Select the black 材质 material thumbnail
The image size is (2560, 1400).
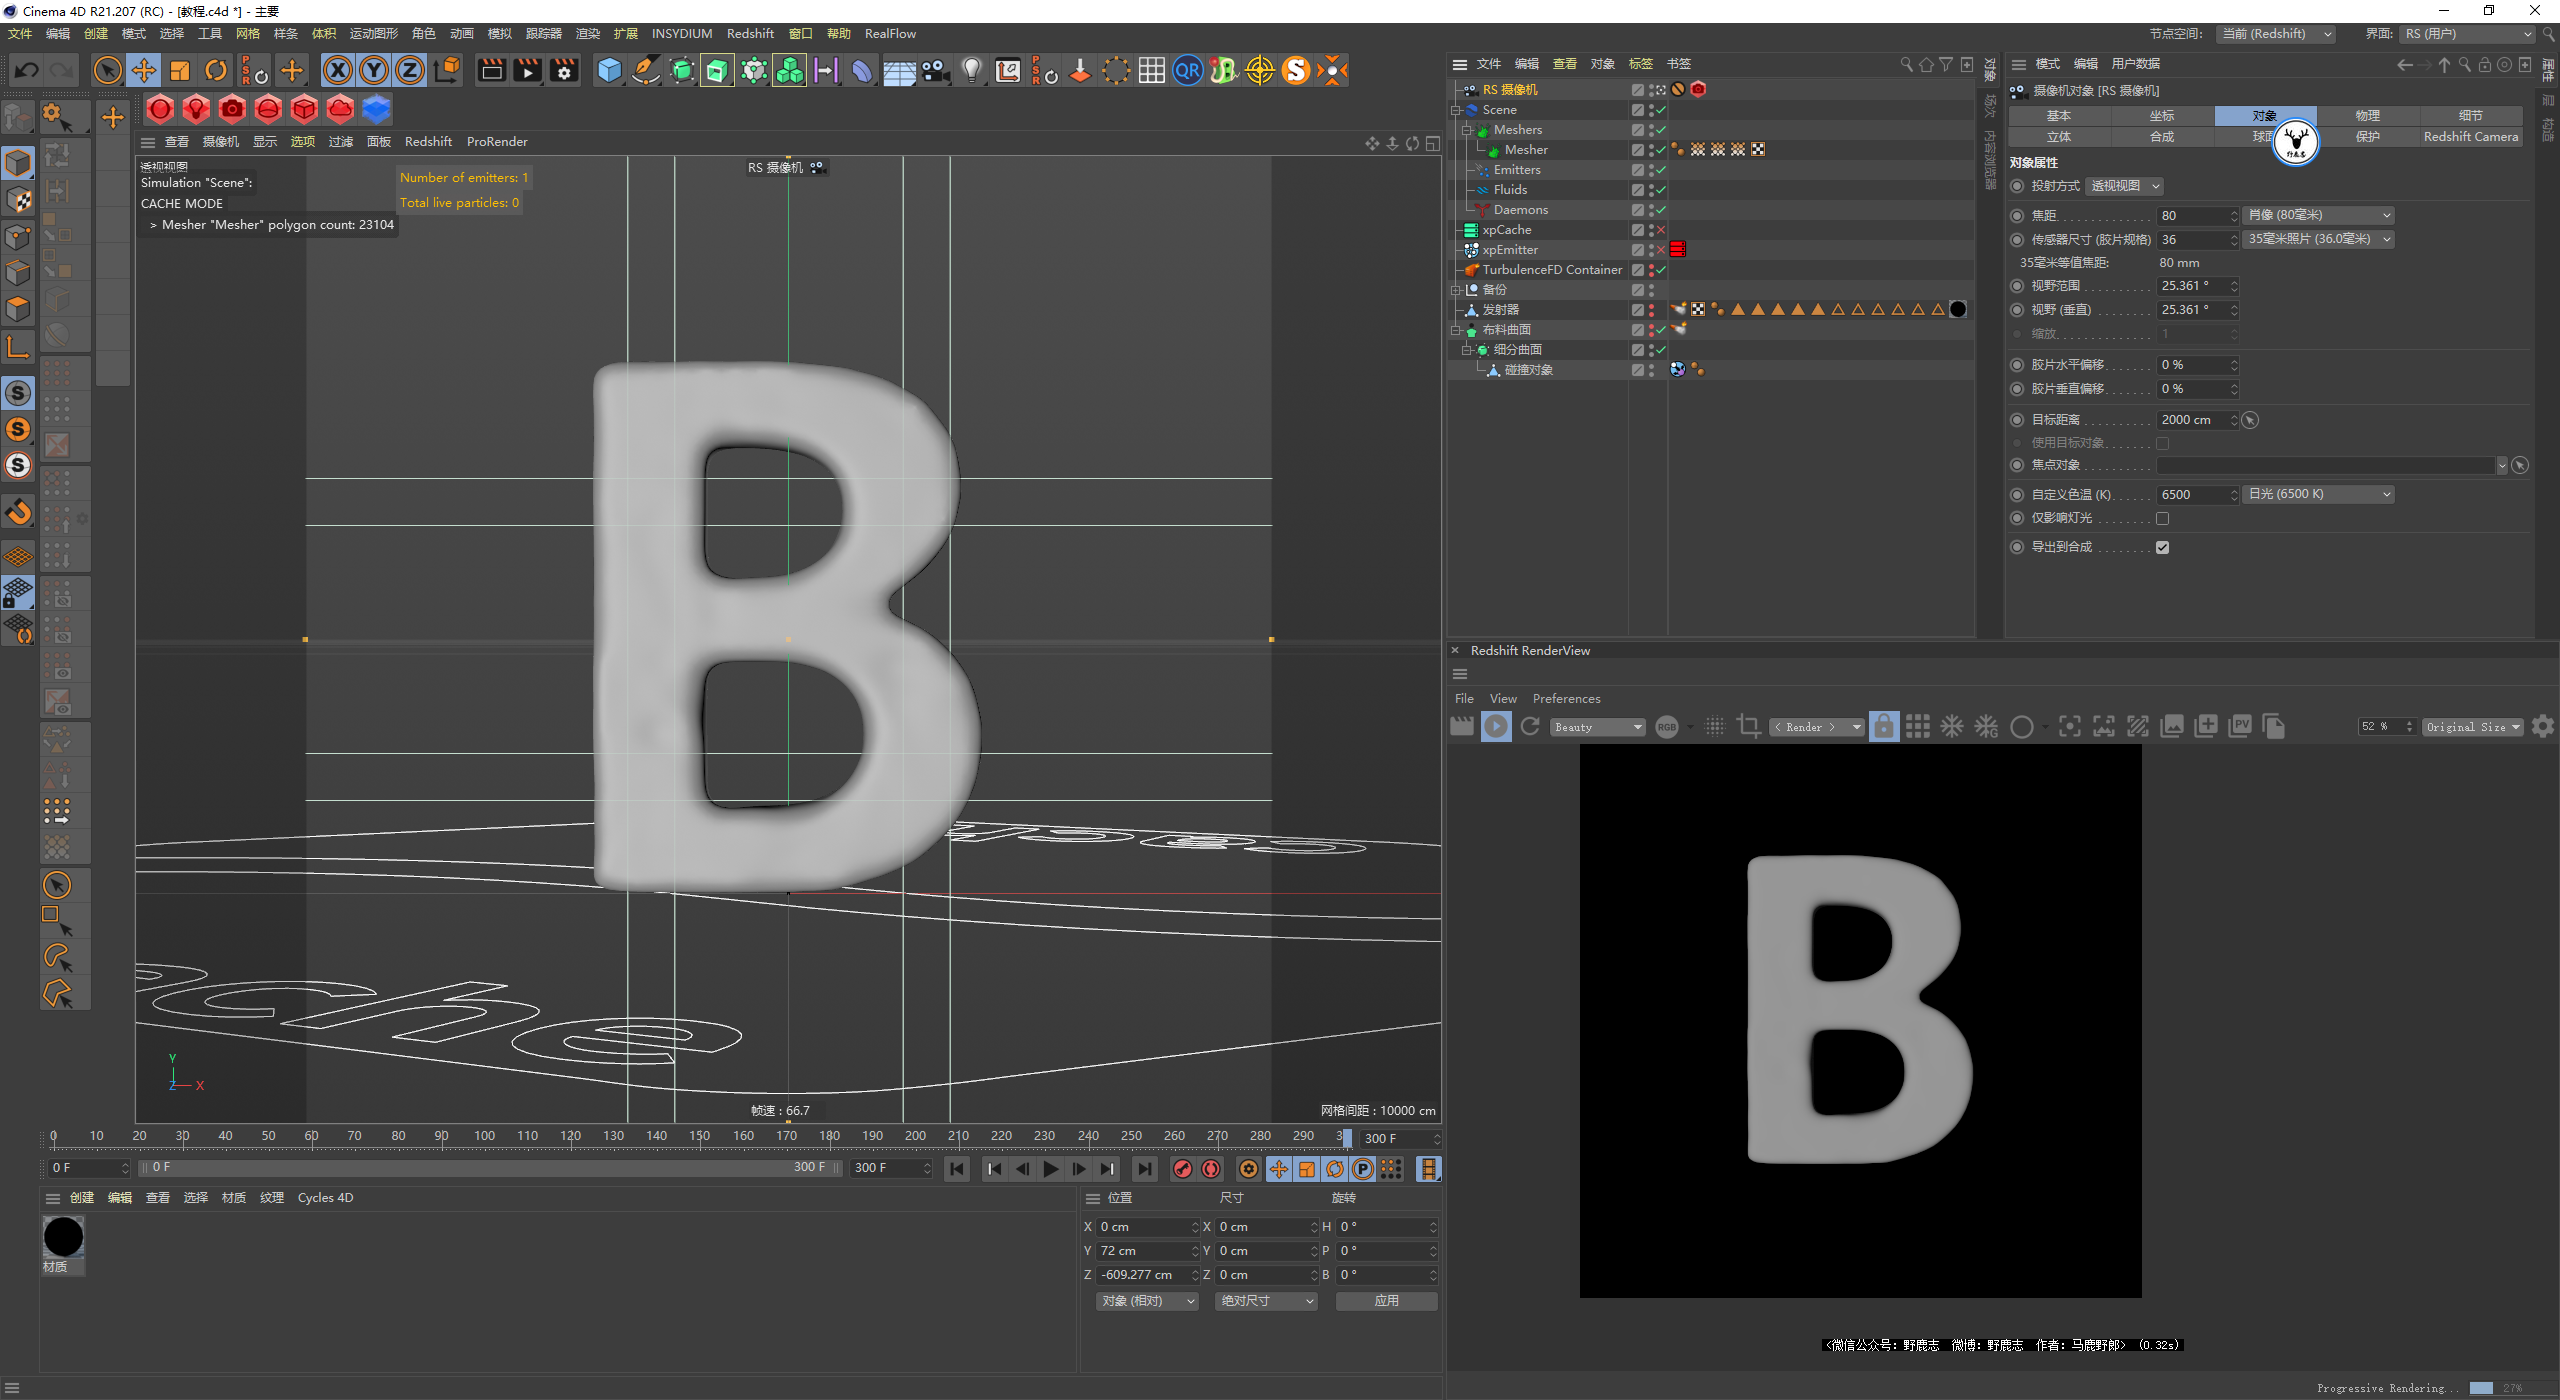(63, 1238)
